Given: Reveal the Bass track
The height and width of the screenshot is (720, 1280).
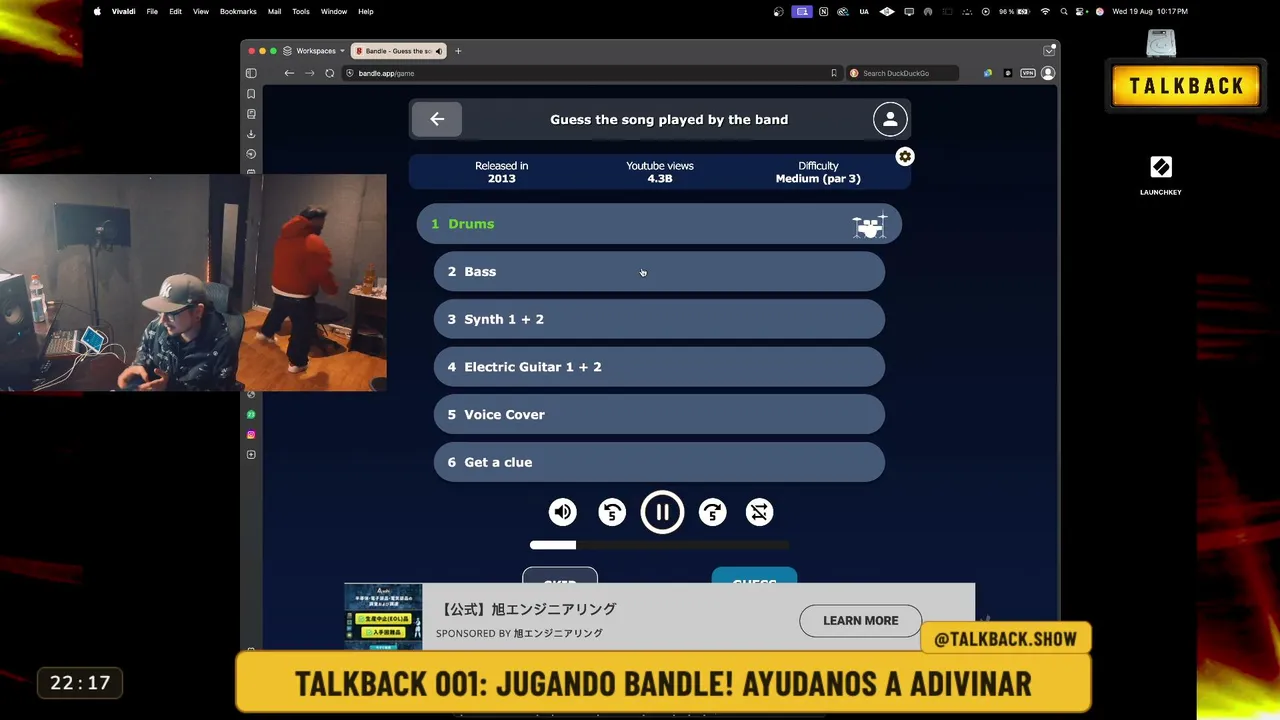Looking at the screenshot, I should coord(659,272).
